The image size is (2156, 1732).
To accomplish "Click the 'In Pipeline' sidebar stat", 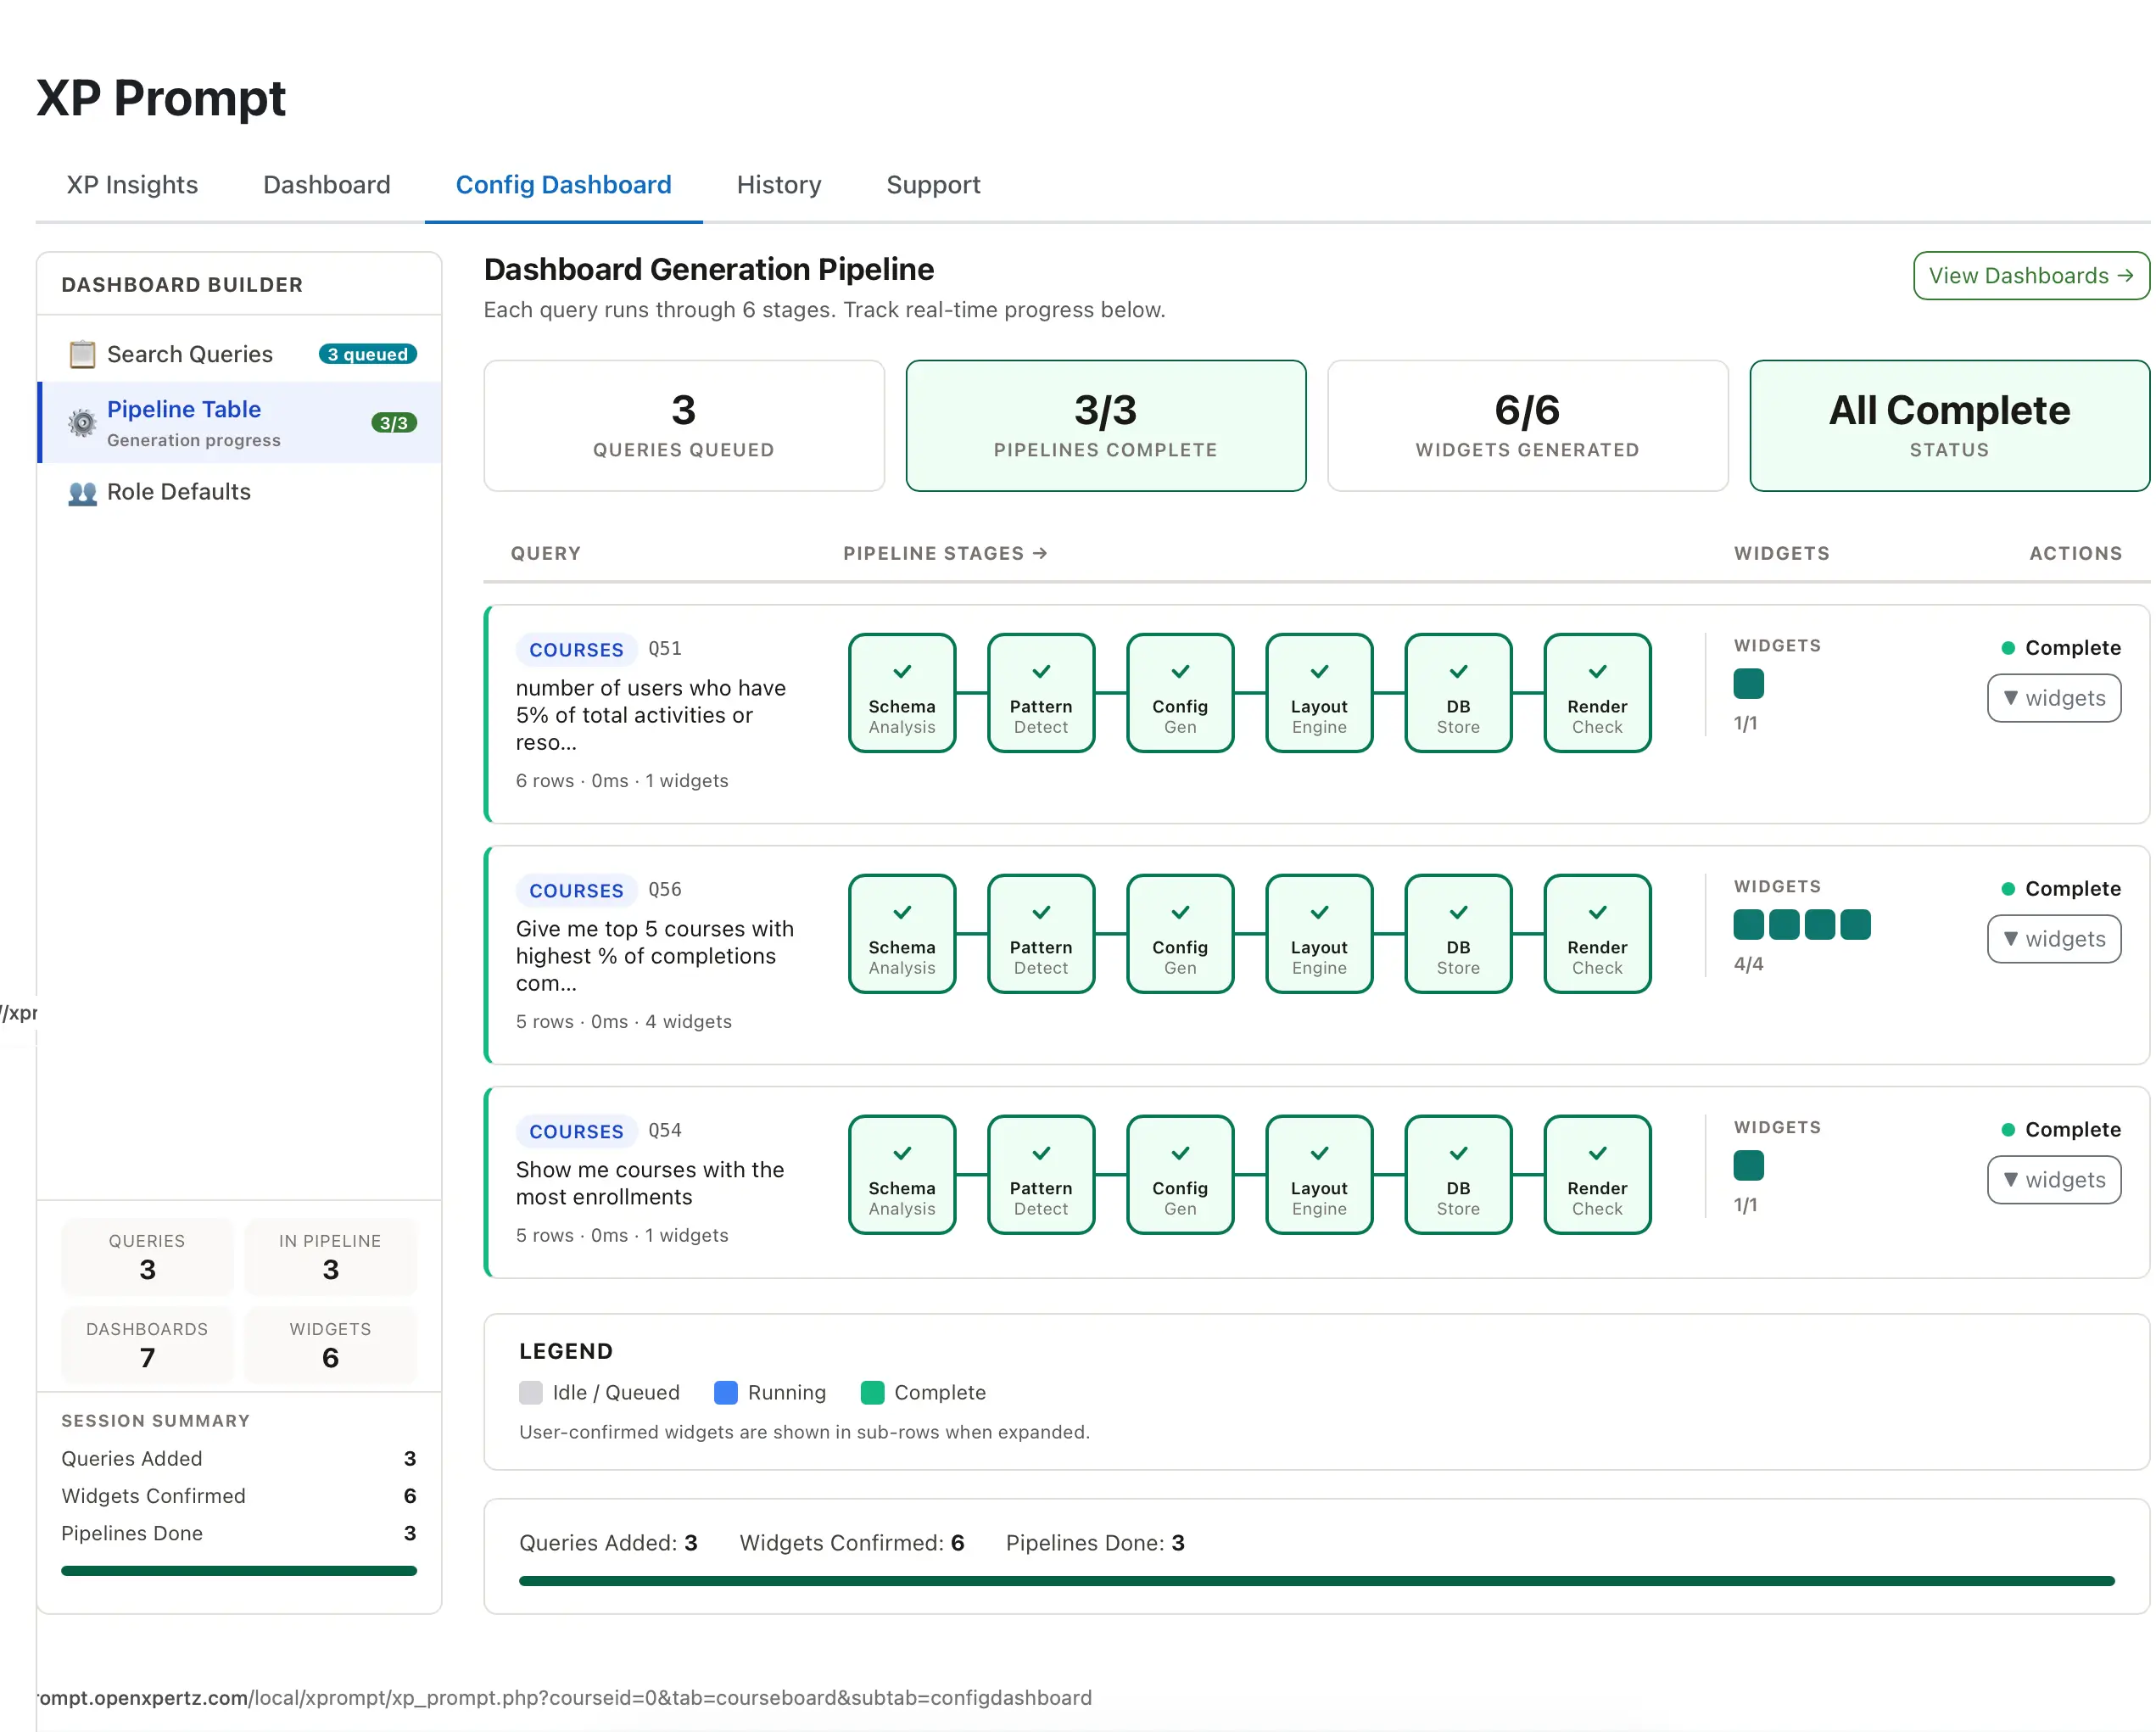I will 331,1257.
